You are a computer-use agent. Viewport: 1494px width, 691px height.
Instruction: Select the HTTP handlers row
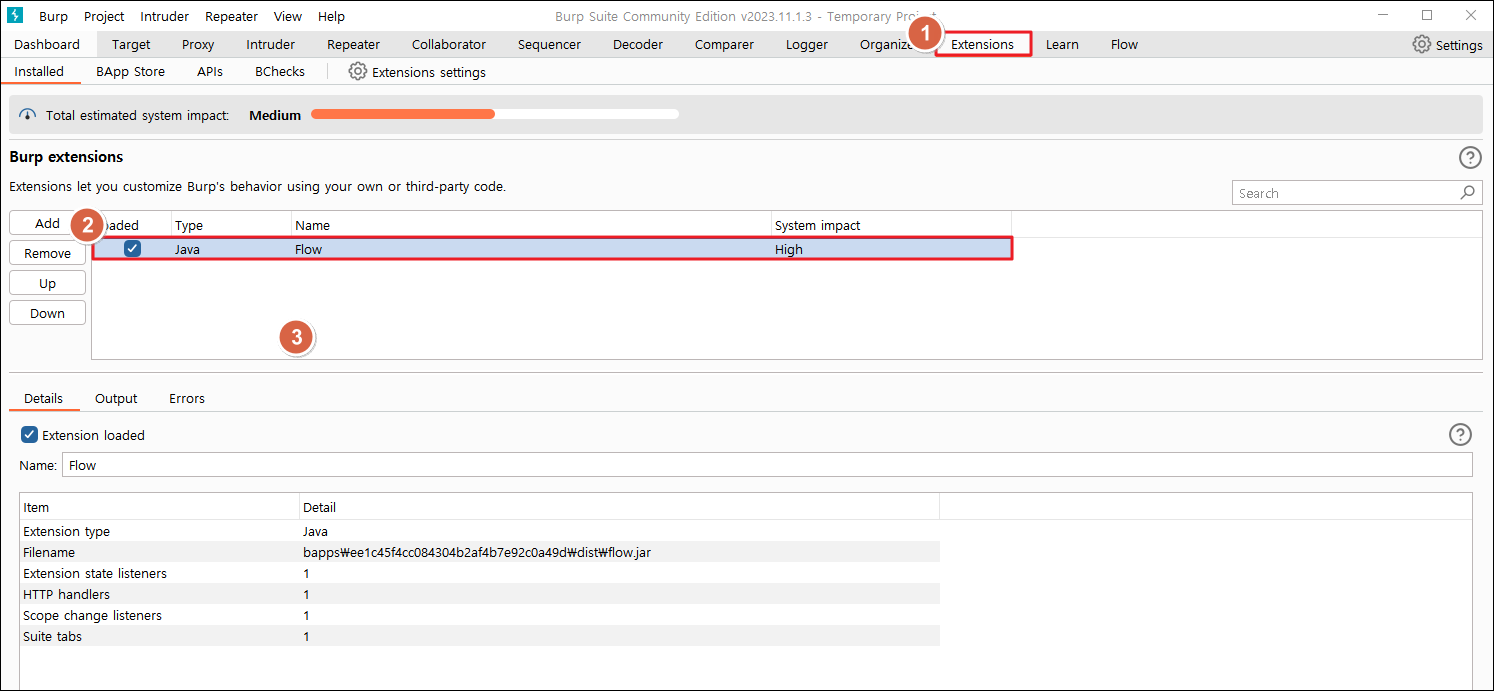(480, 594)
